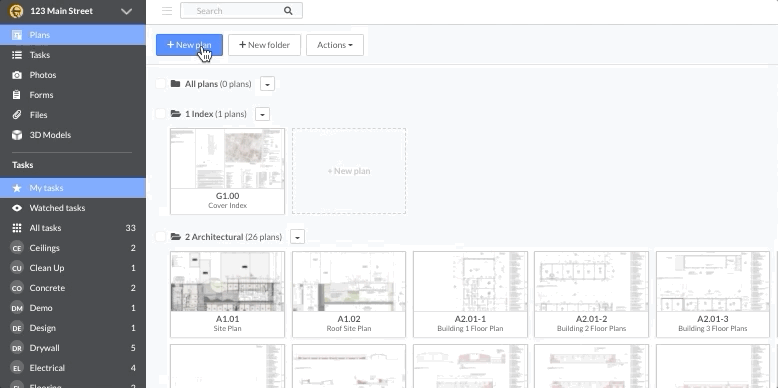
Task: Open the 3D Models cube icon
Action: [17, 135]
